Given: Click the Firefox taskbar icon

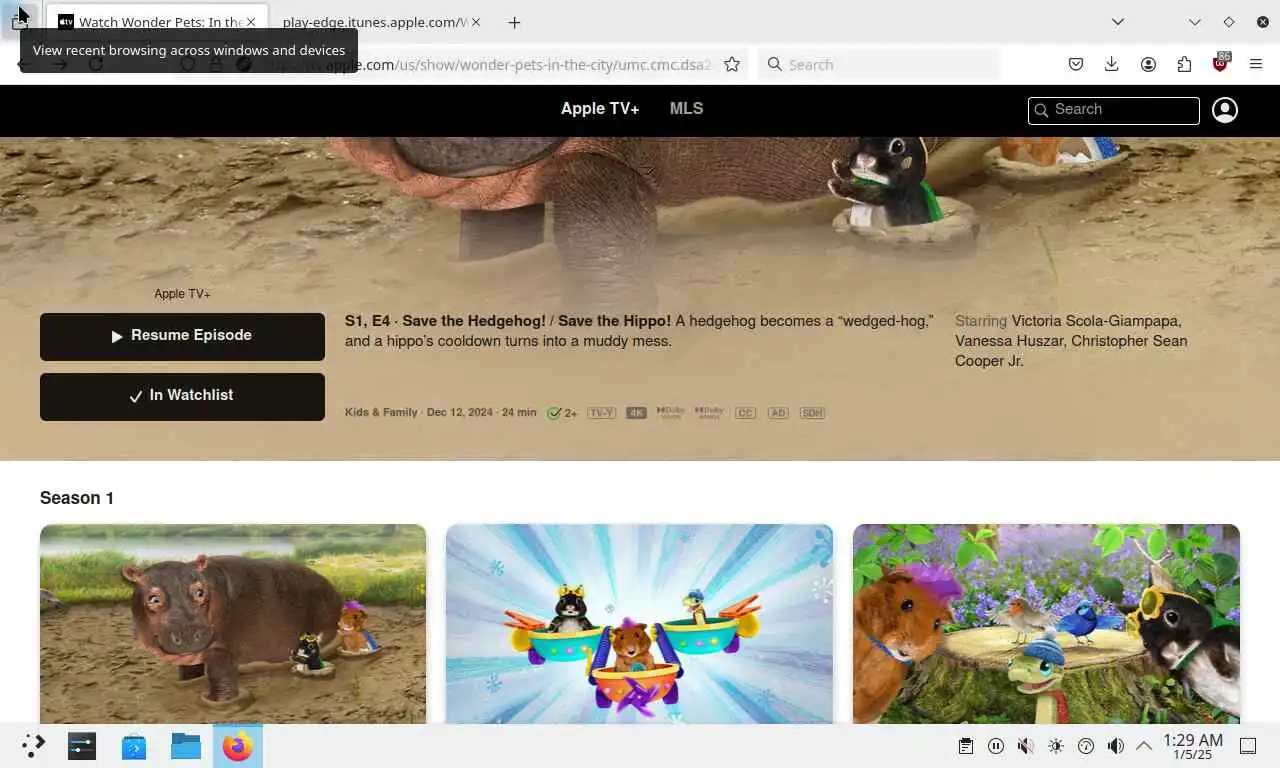Looking at the screenshot, I should (x=238, y=746).
